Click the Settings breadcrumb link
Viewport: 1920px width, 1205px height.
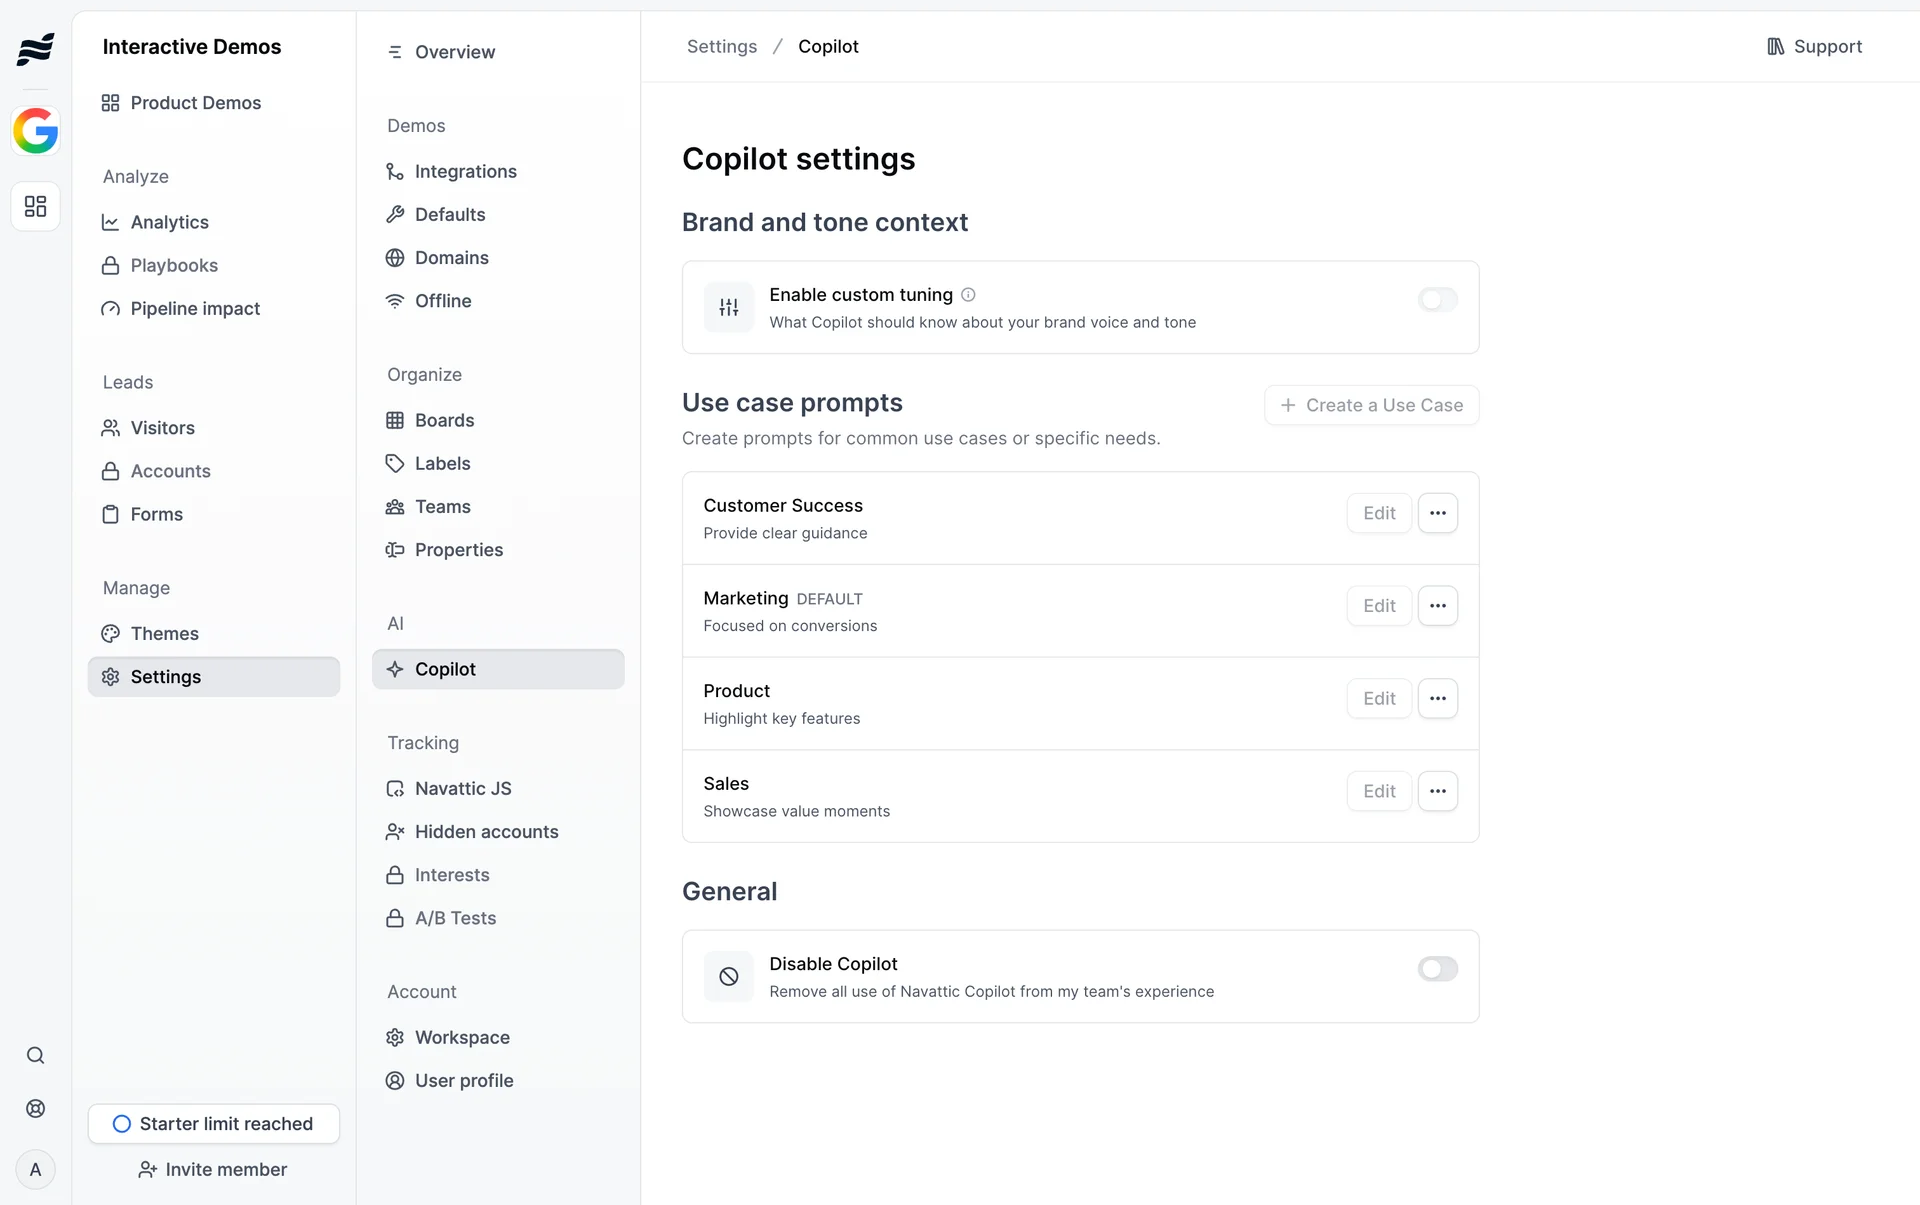pyautogui.click(x=721, y=47)
